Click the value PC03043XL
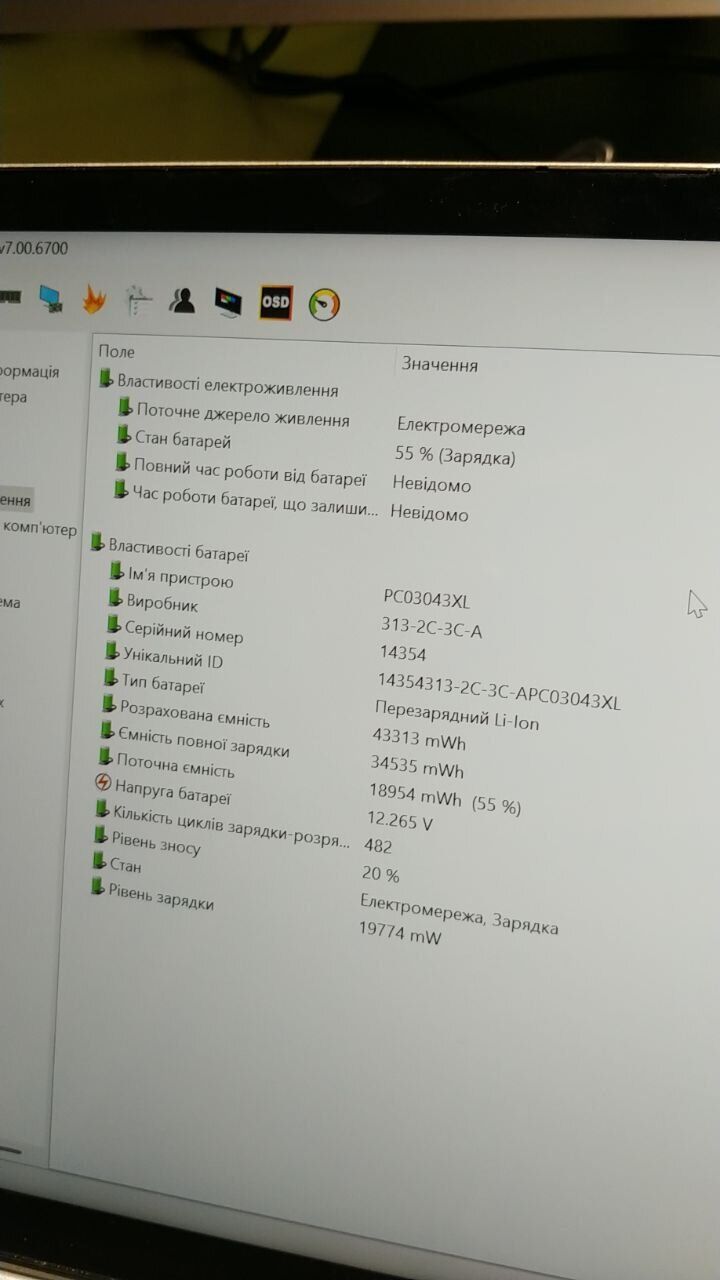 pyautogui.click(x=426, y=599)
